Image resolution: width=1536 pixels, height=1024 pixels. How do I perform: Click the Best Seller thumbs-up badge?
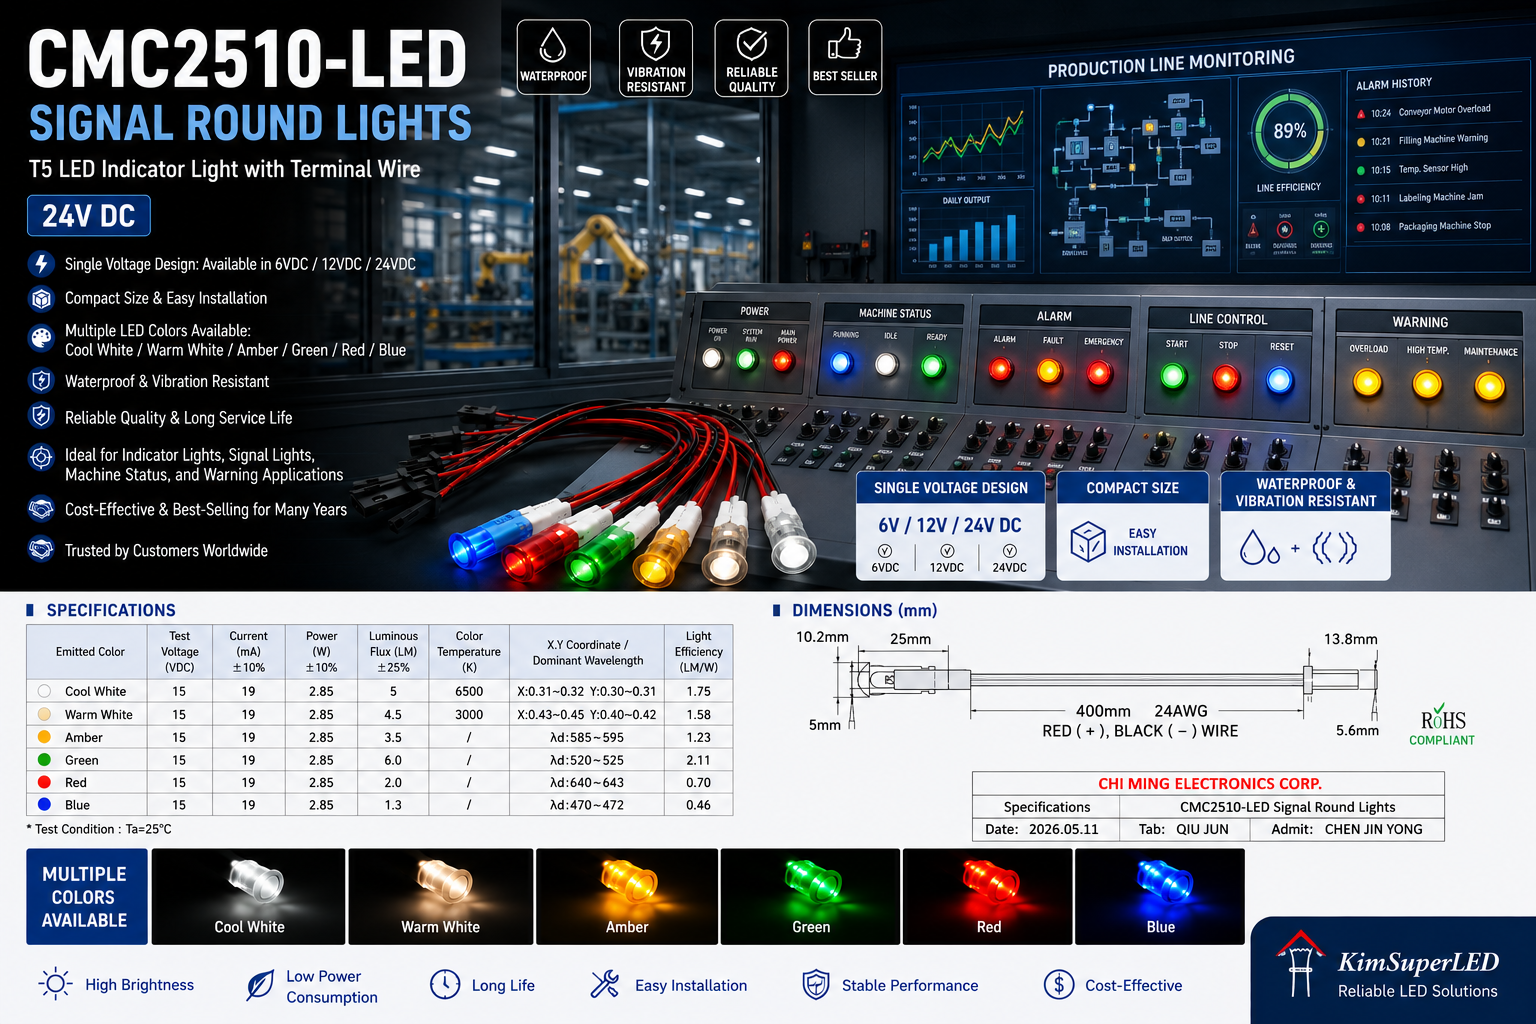point(845,57)
